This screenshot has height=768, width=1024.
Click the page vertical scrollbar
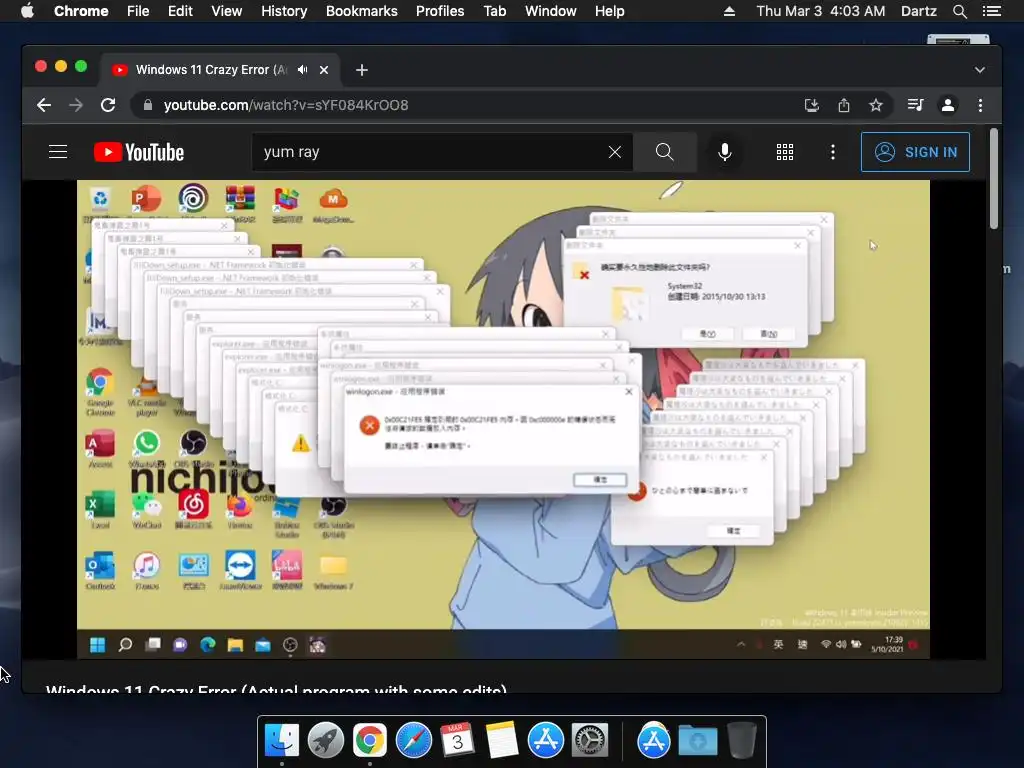[x=994, y=180]
